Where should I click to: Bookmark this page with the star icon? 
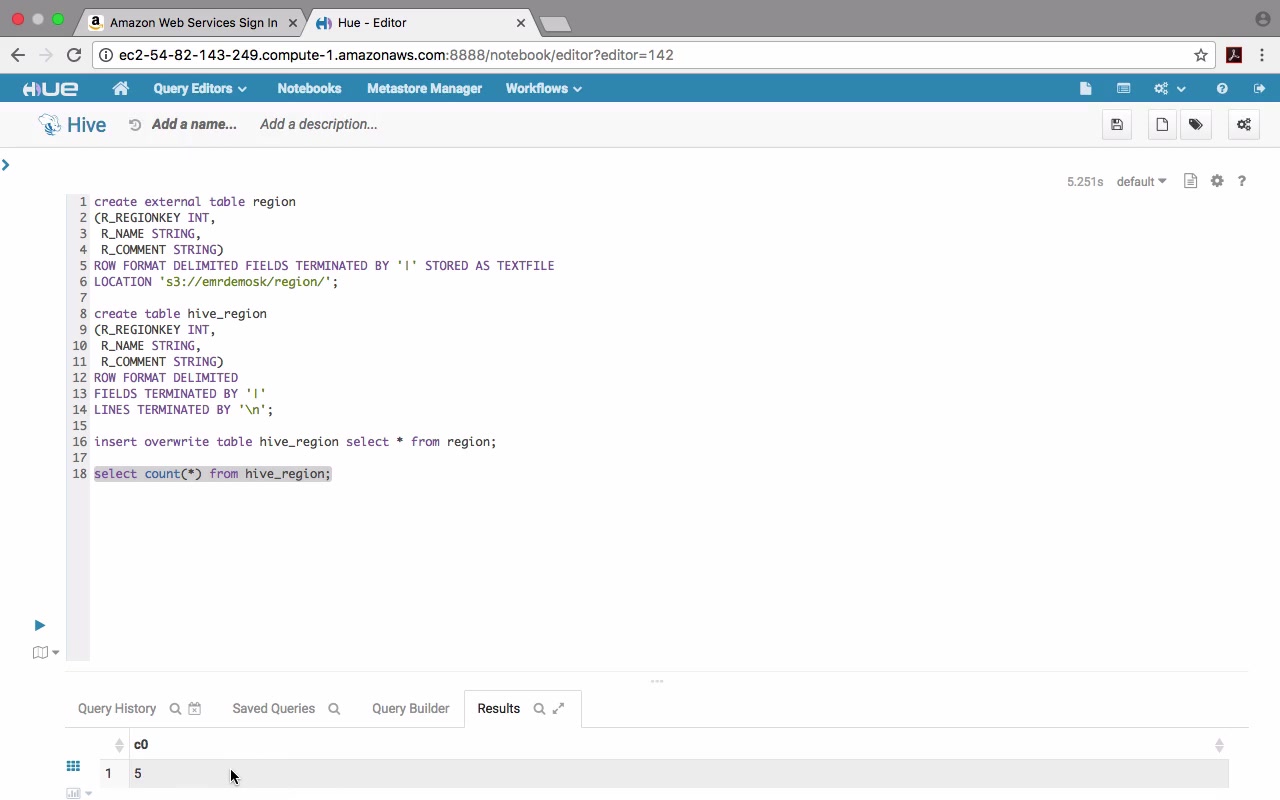tap(1201, 55)
